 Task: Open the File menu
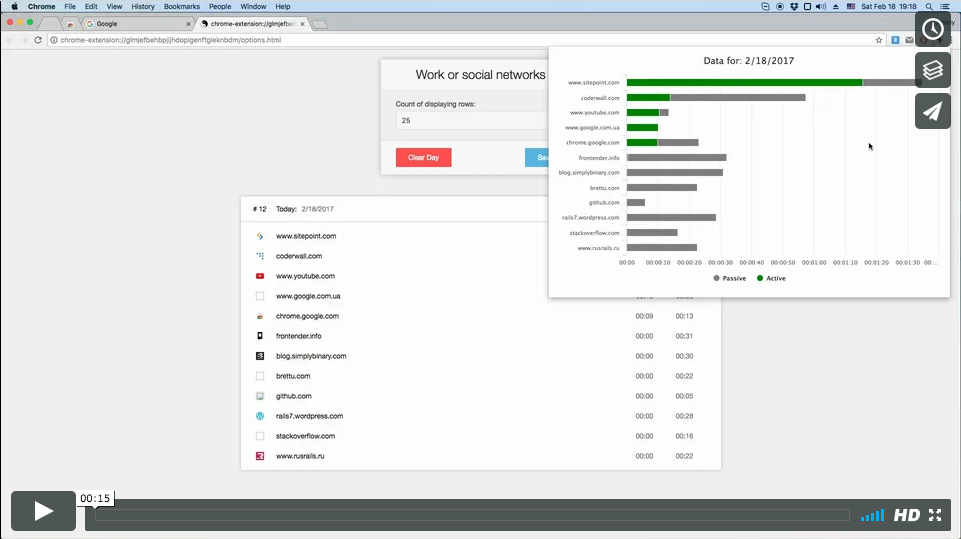pos(70,6)
